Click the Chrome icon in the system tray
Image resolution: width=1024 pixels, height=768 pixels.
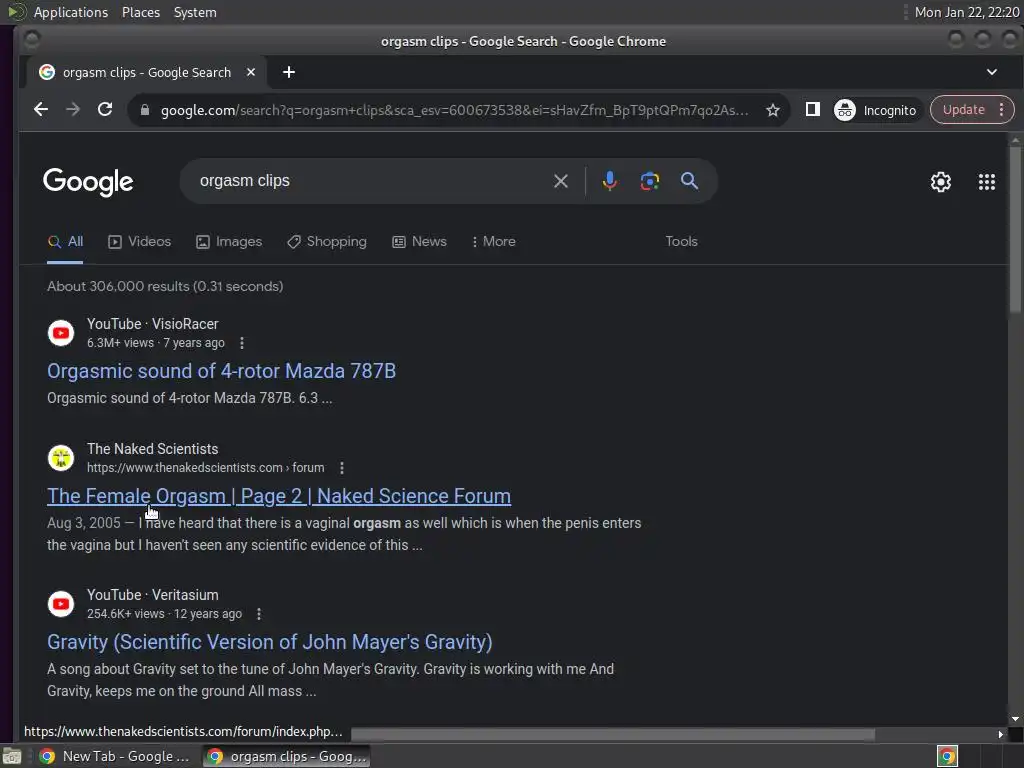point(947,756)
